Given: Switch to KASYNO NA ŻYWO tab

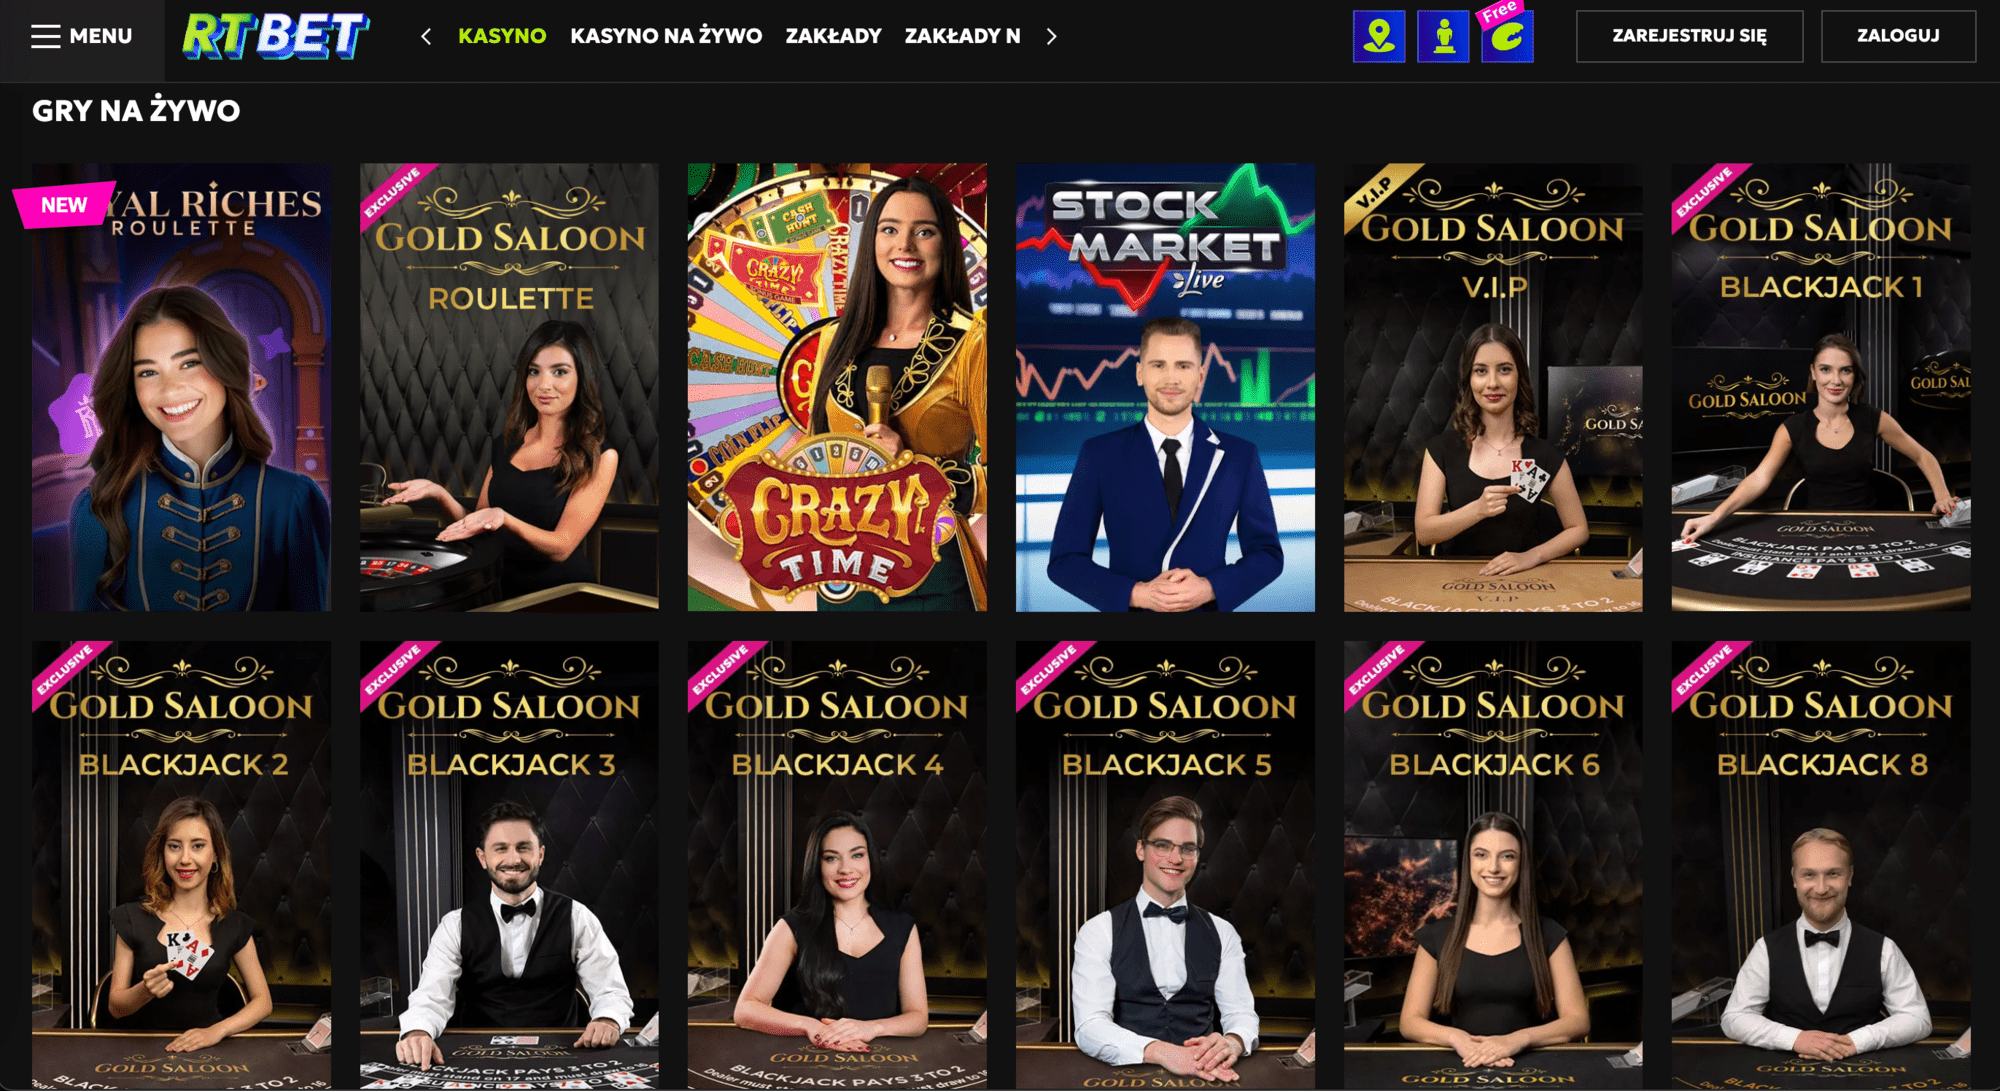Looking at the screenshot, I should click(x=666, y=36).
